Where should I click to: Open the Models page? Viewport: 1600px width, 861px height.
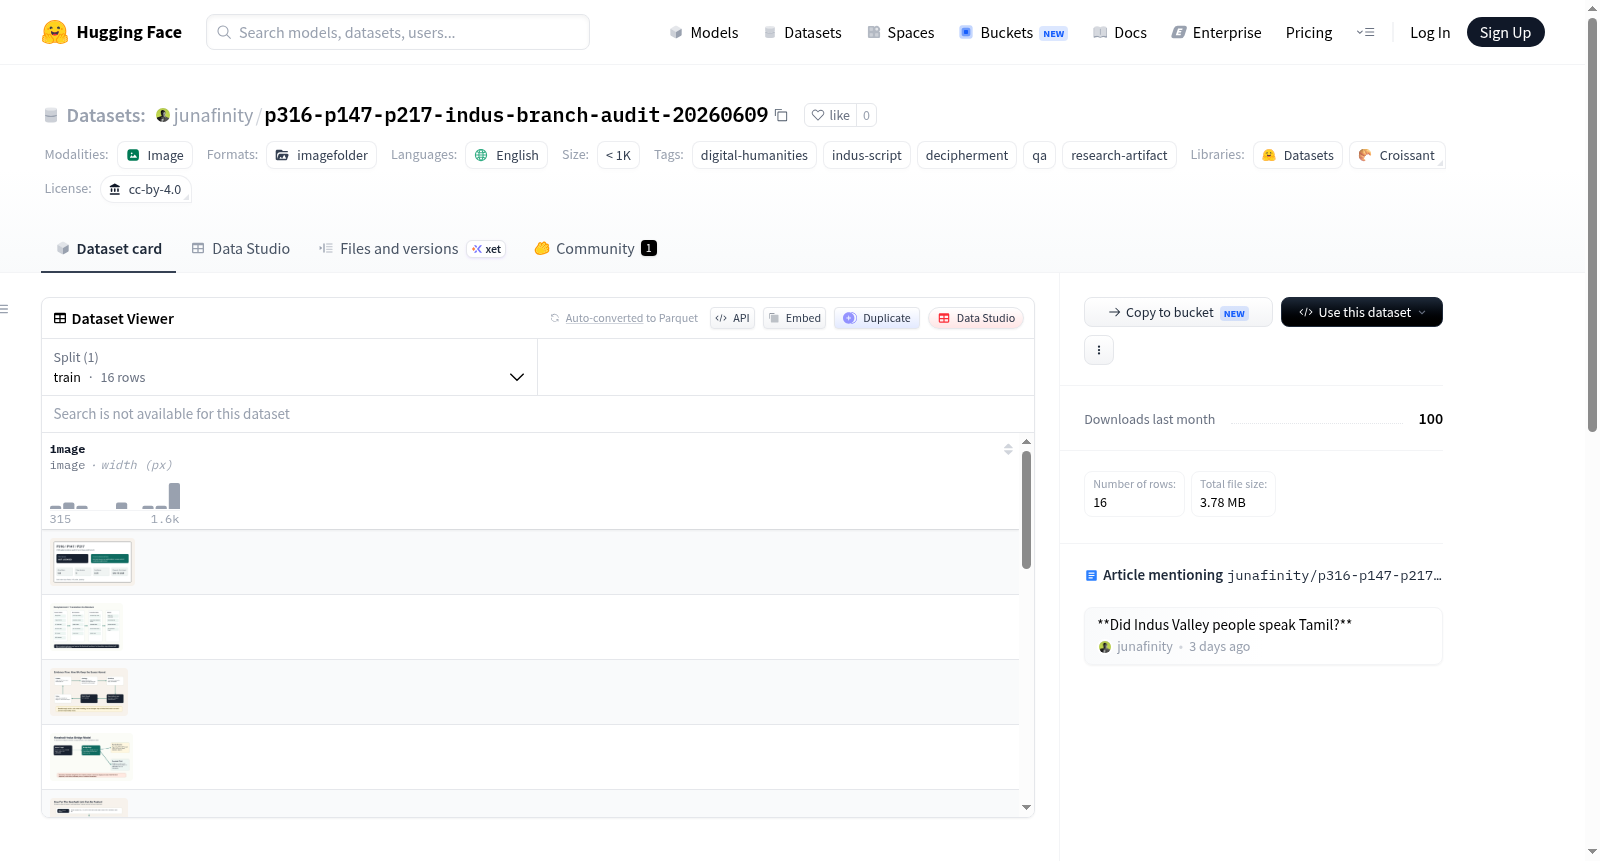(704, 32)
